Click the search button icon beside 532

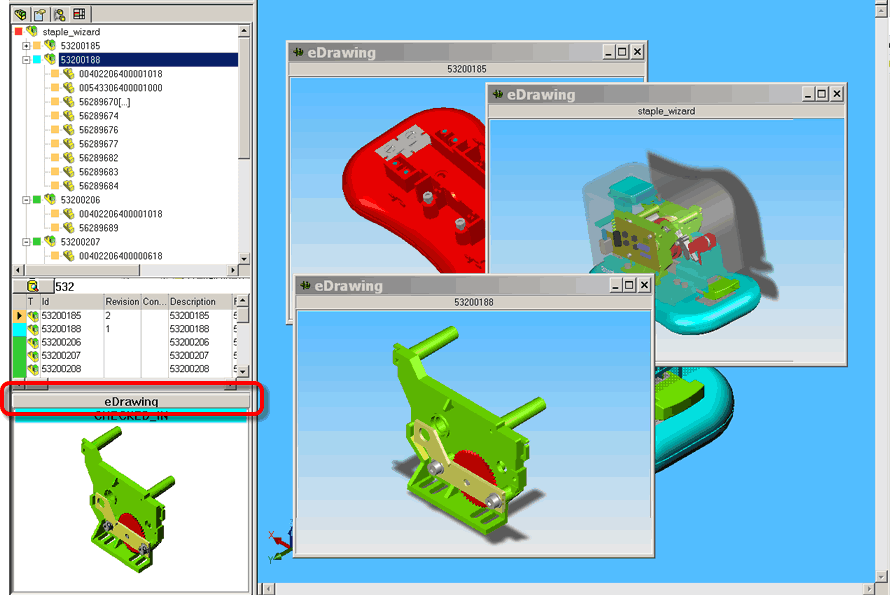(x=32, y=286)
